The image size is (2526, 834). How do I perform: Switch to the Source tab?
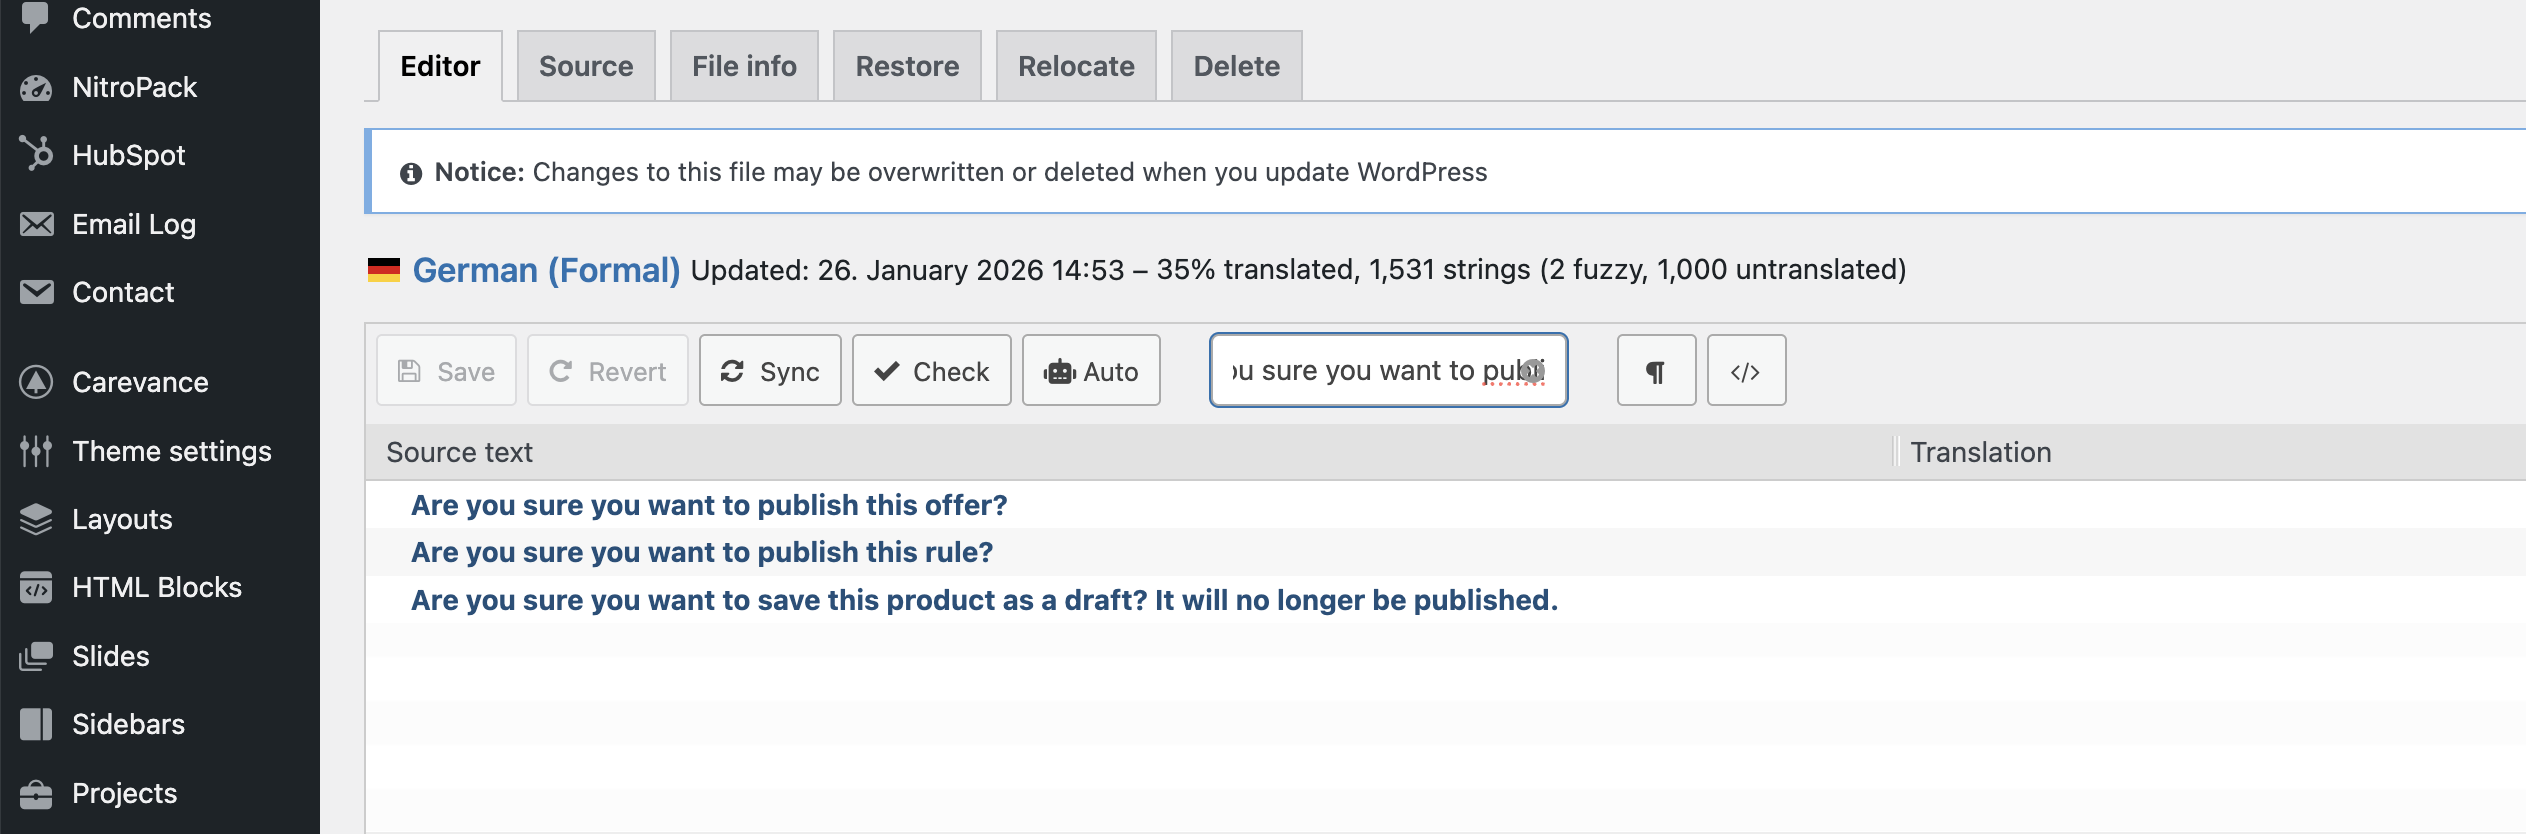[x=586, y=66]
